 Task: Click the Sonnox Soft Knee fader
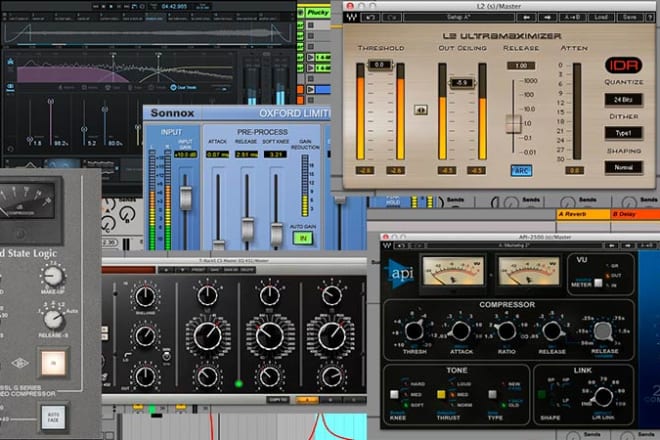click(276, 235)
